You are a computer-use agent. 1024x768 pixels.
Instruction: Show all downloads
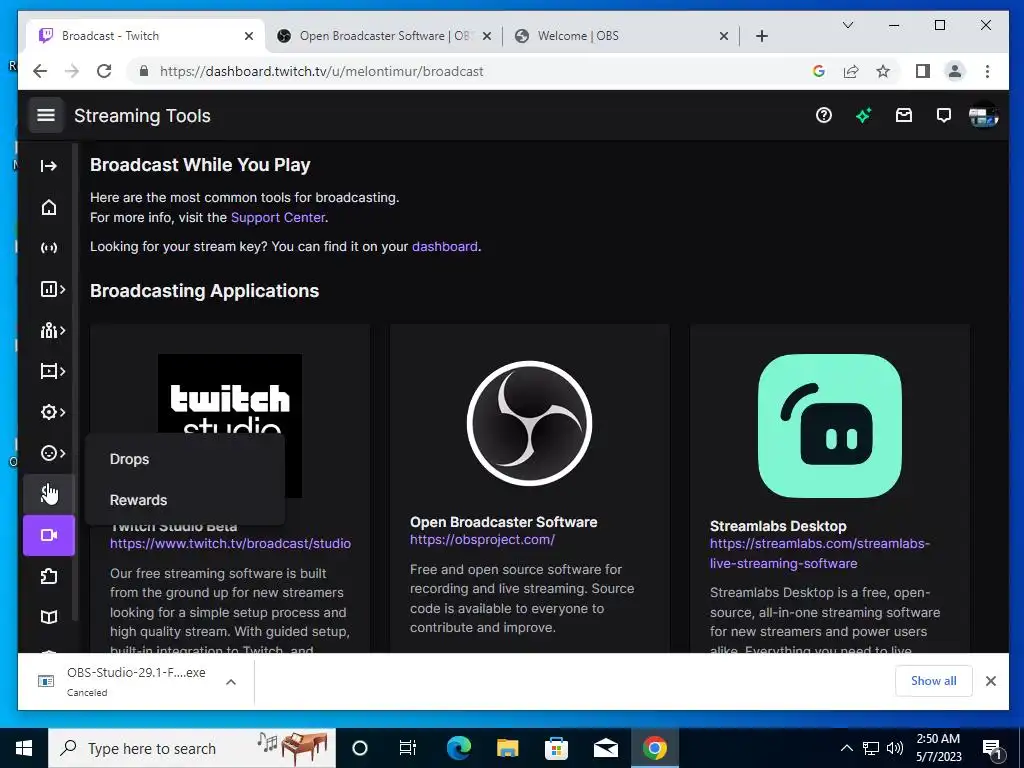[x=933, y=680]
